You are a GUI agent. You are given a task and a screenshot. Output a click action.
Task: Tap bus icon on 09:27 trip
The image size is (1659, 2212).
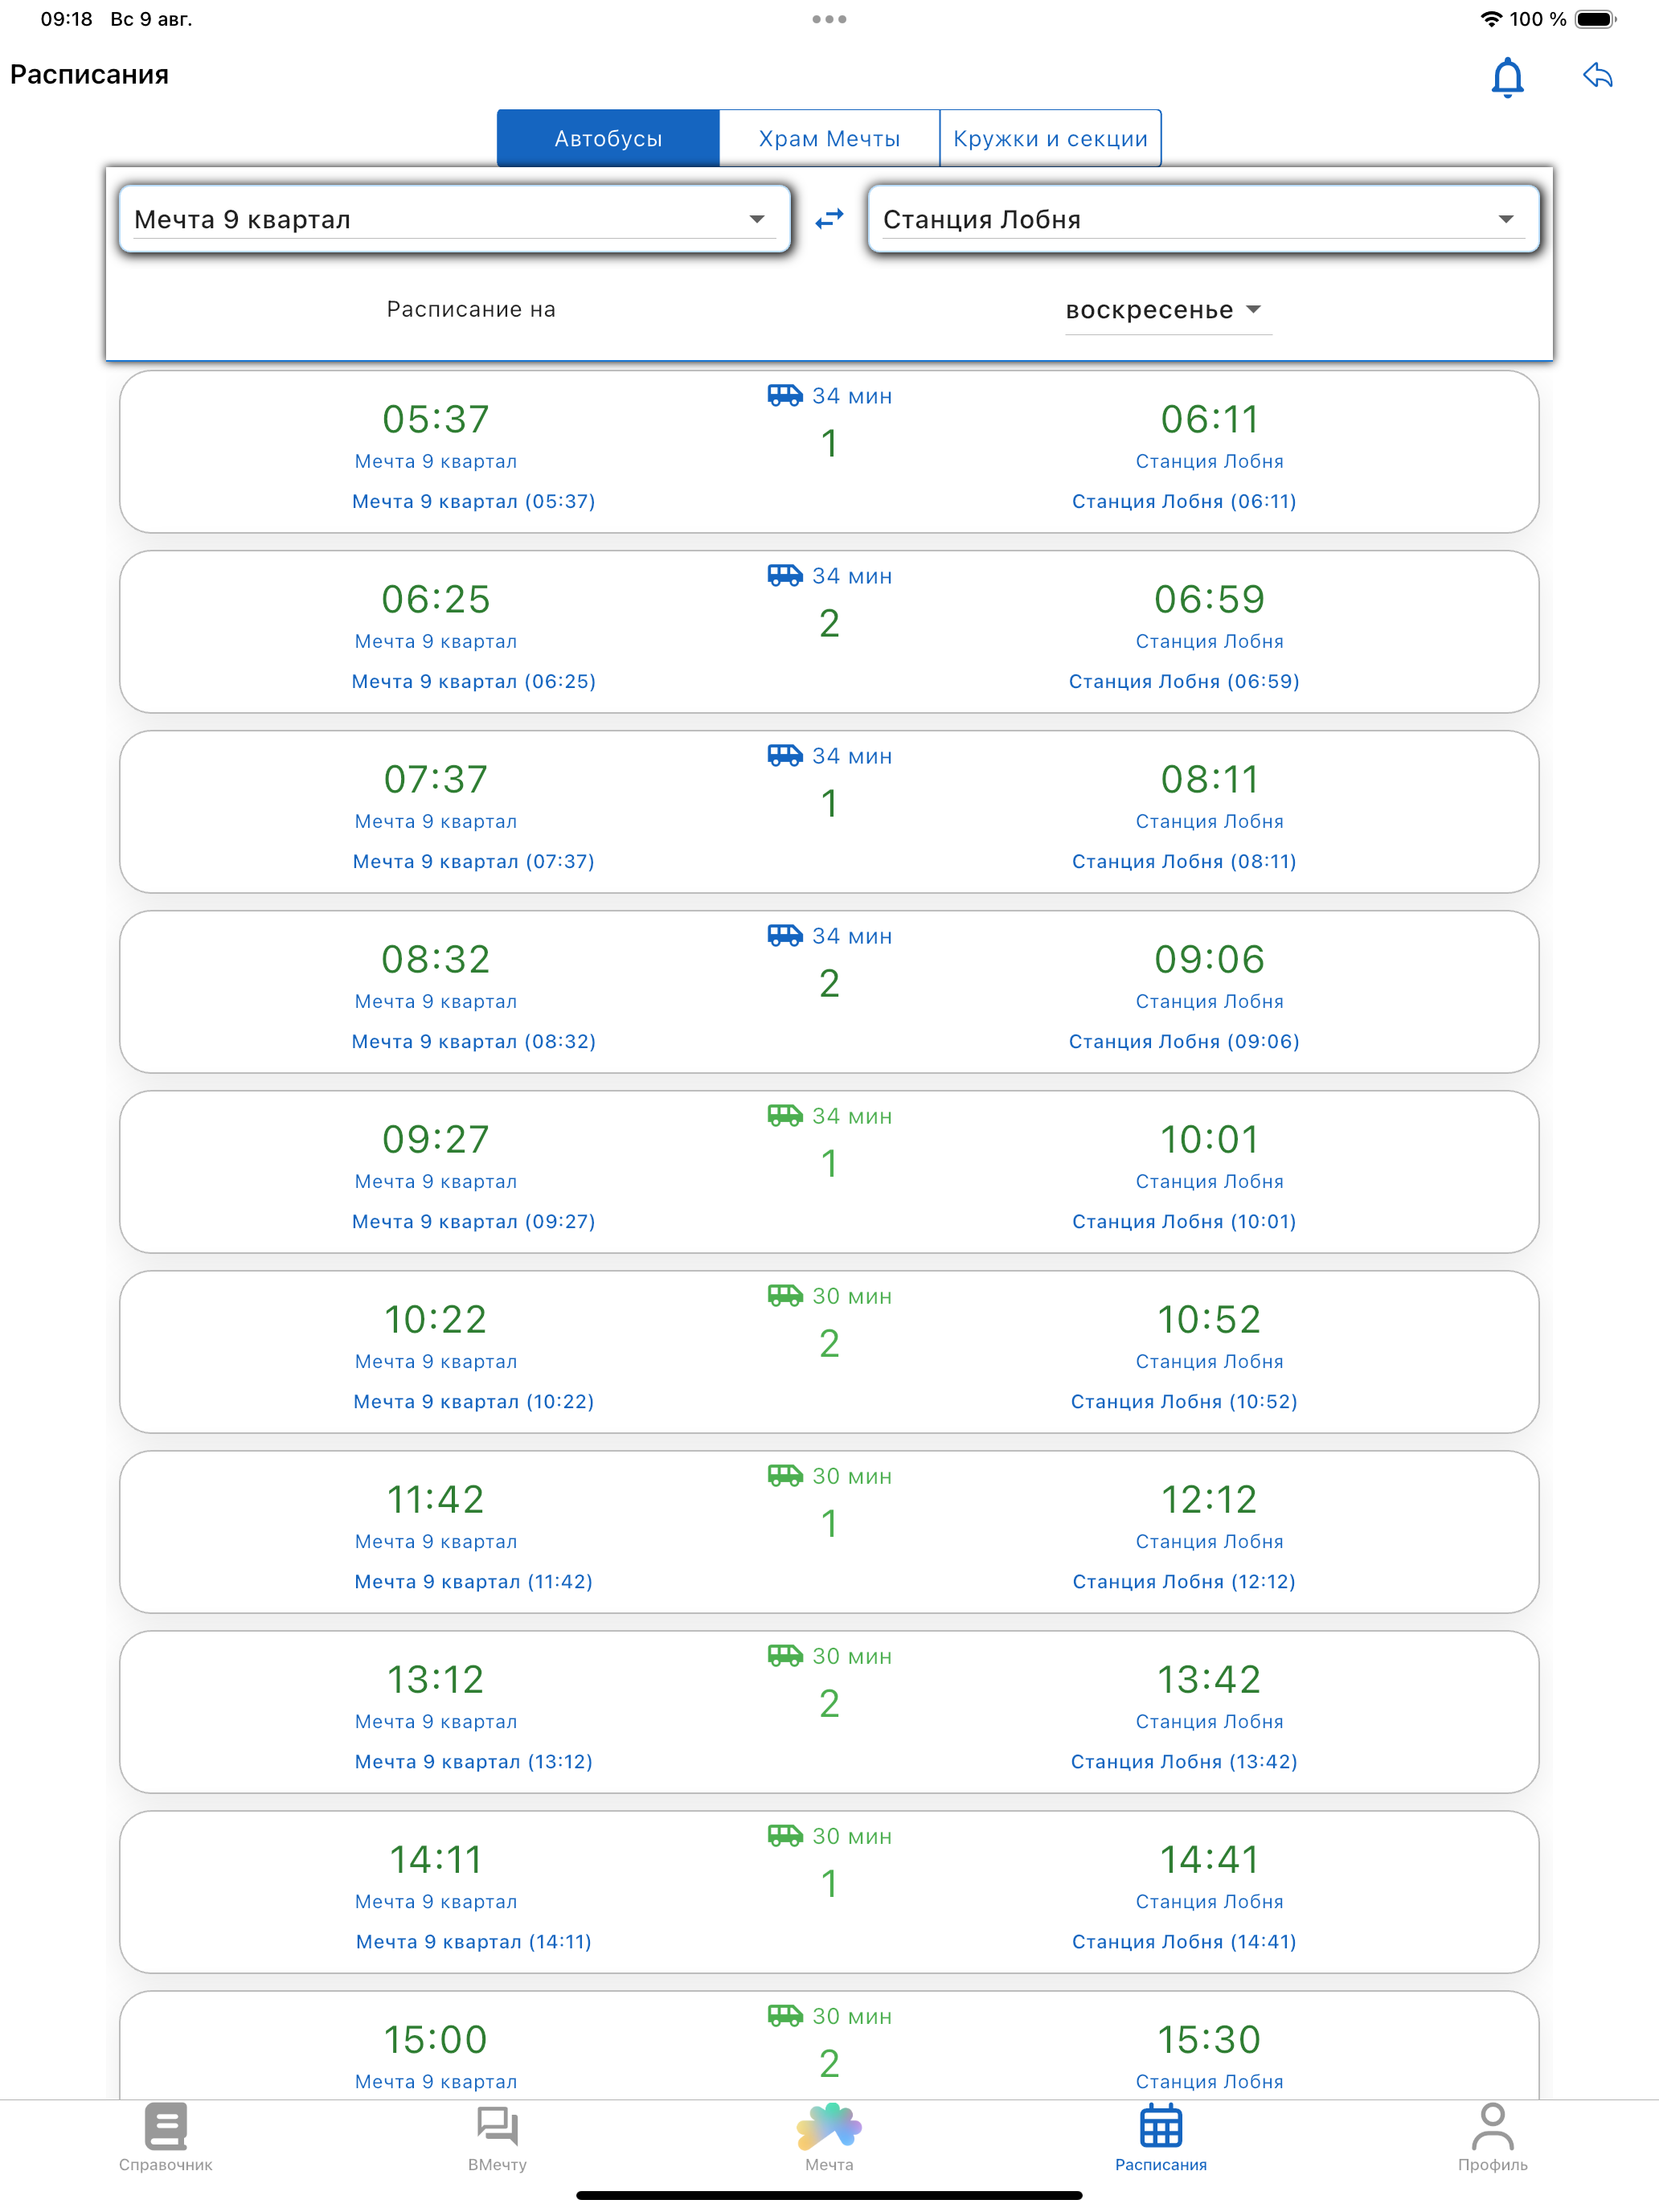(785, 1116)
